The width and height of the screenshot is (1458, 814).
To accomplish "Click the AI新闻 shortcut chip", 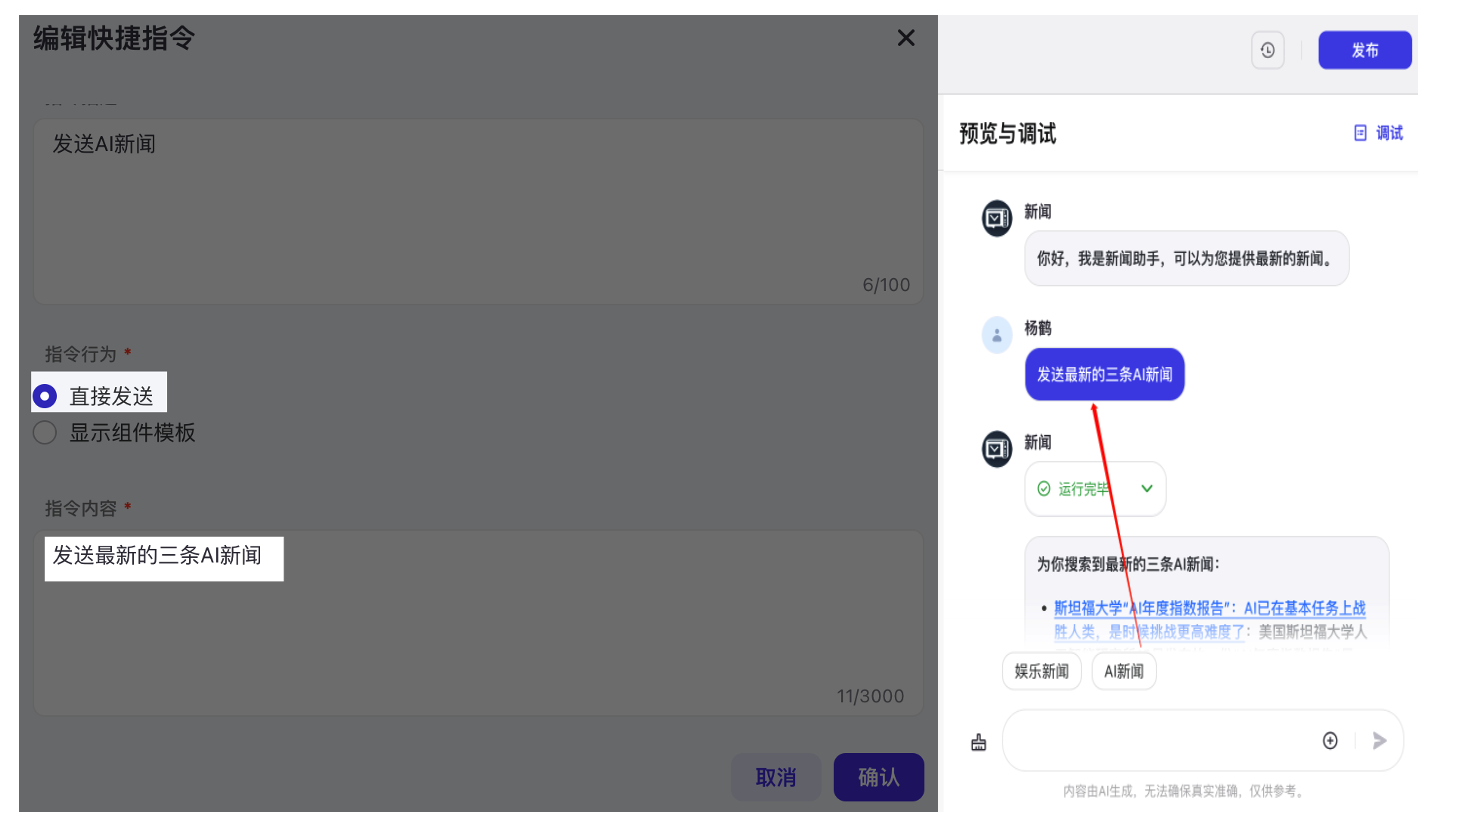I will click(x=1124, y=671).
